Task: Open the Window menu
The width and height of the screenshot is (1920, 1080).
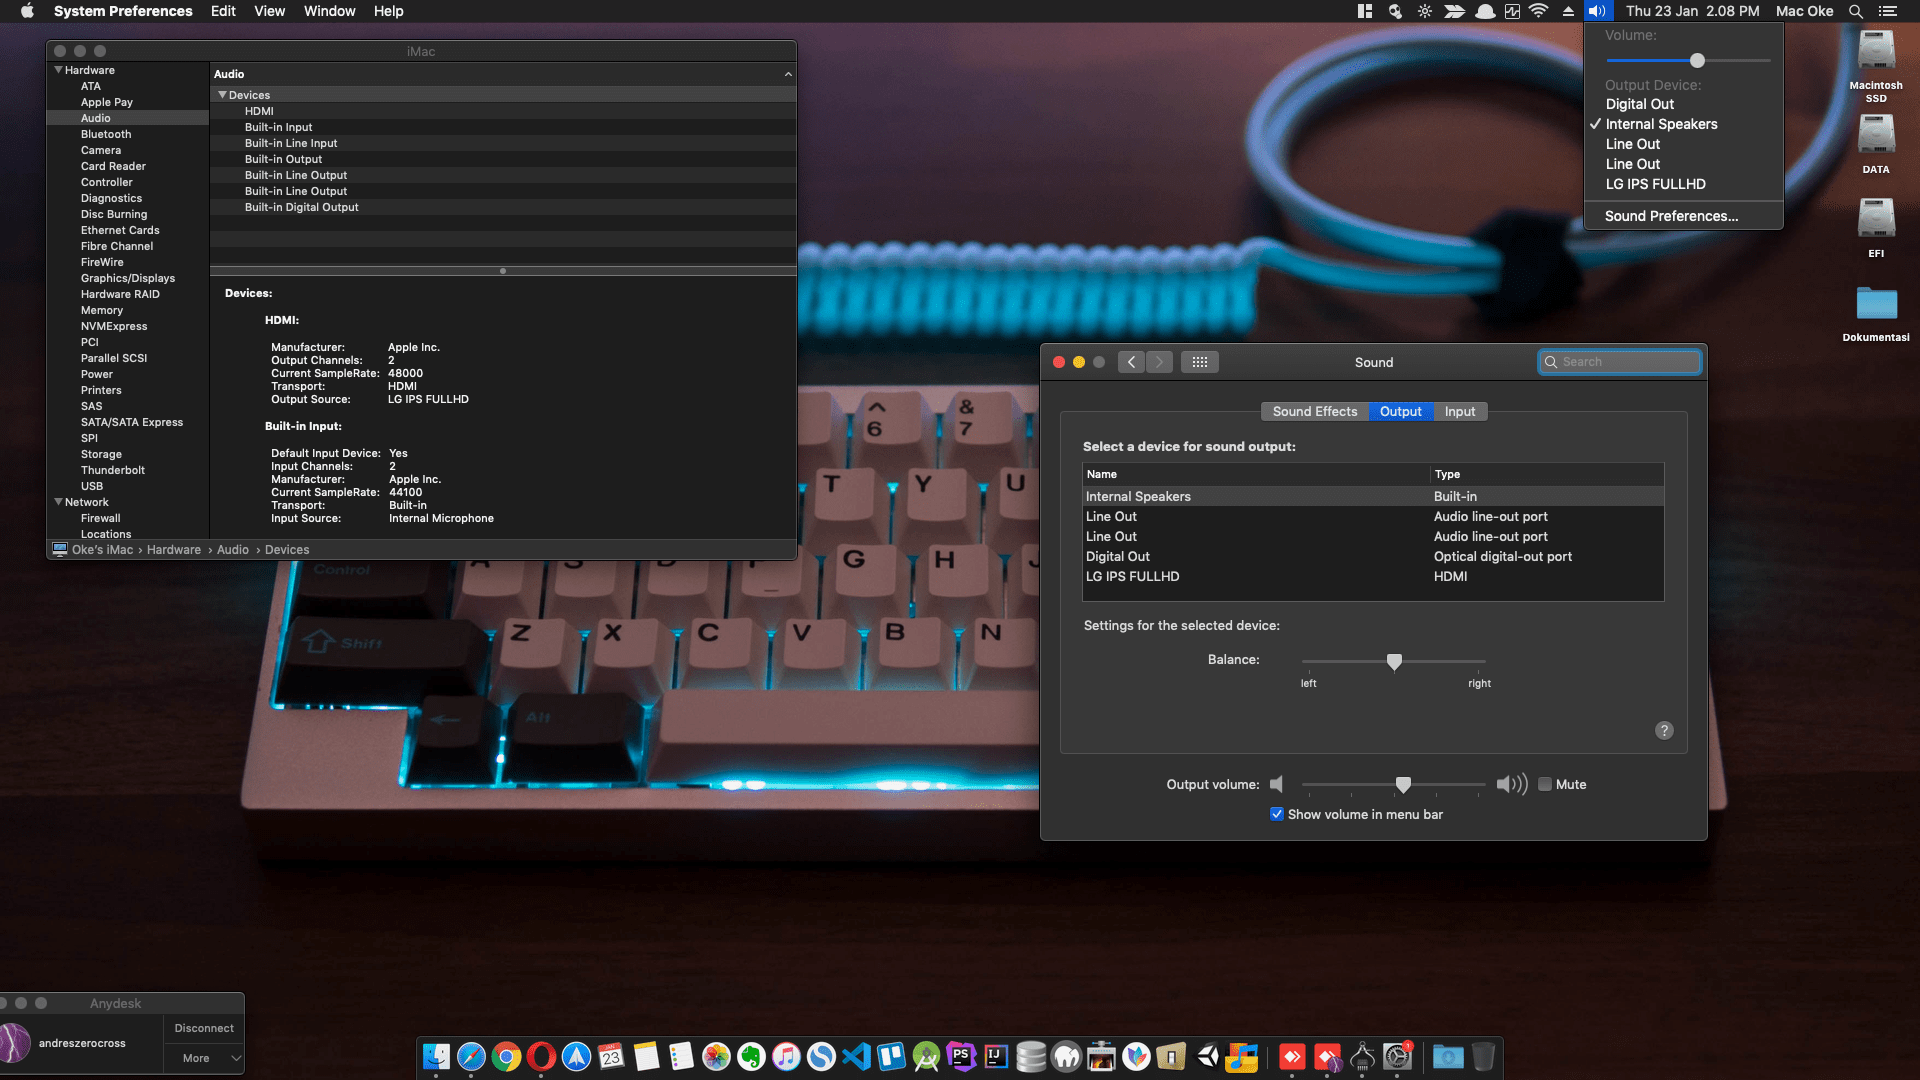Action: pos(329,11)
